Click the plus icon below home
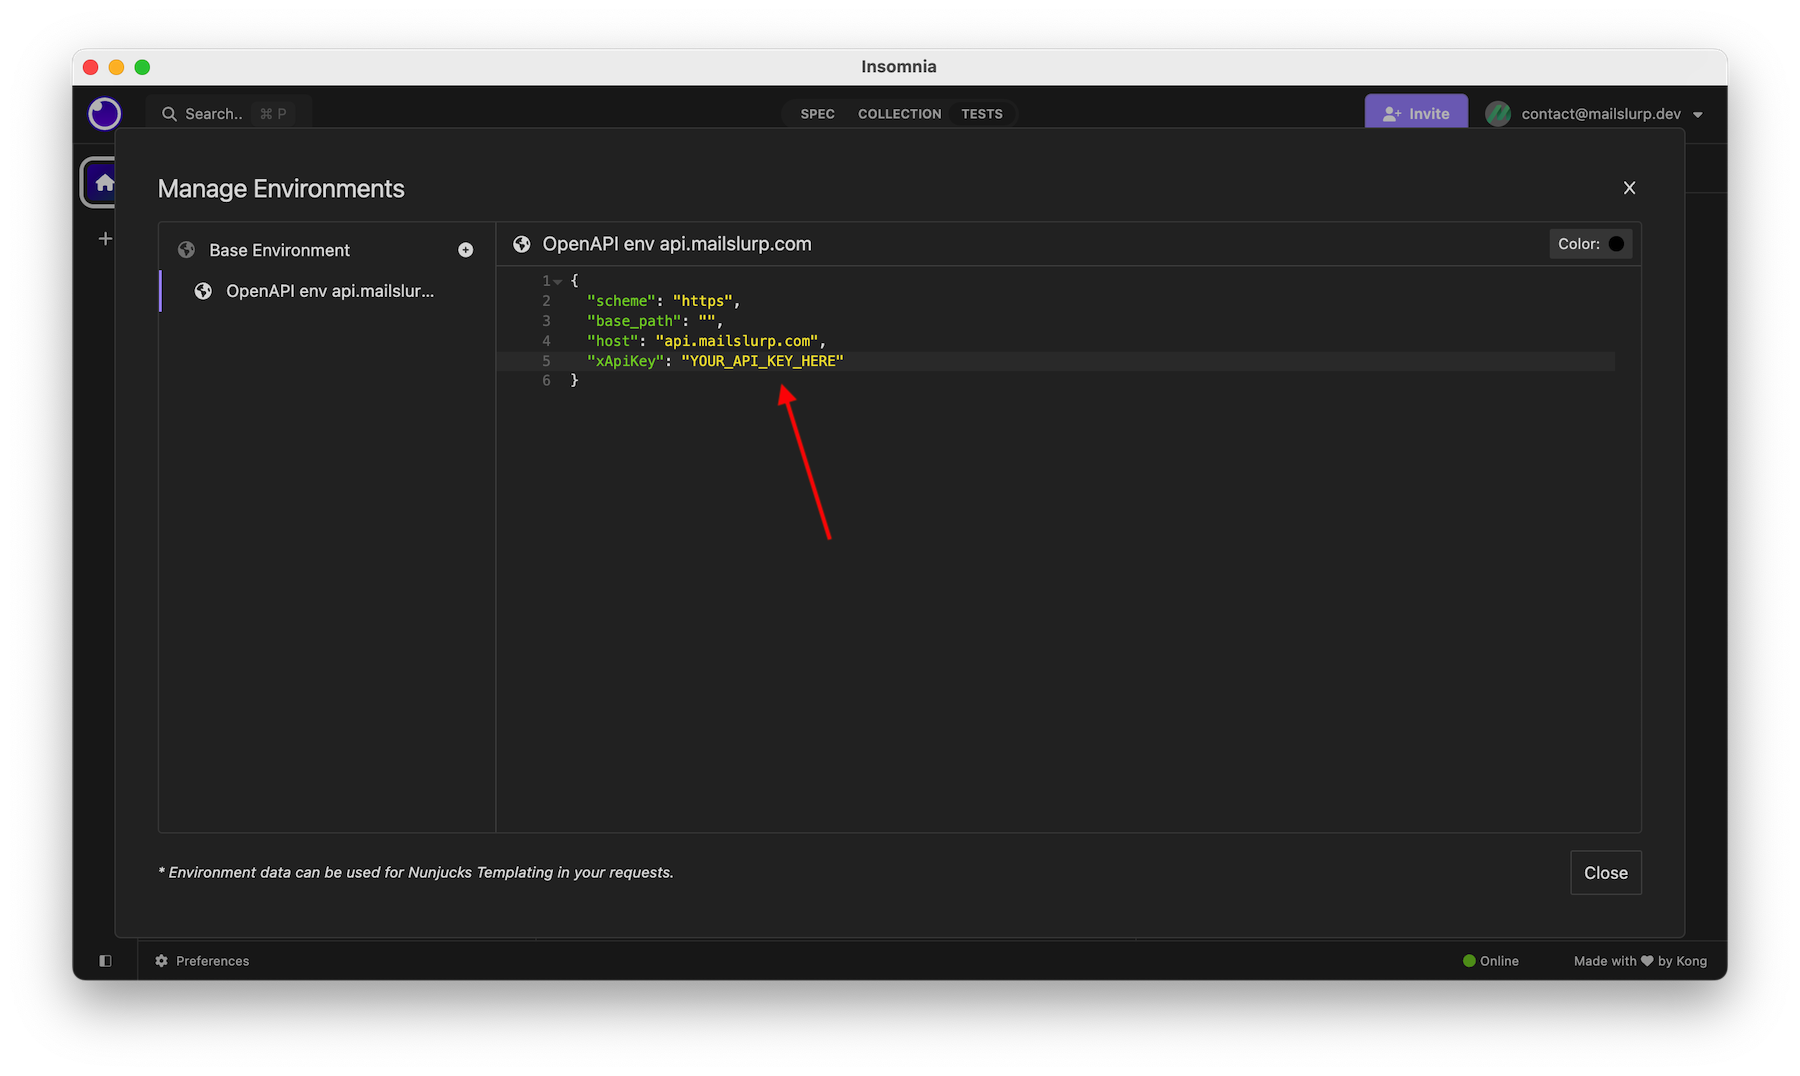 105,239
